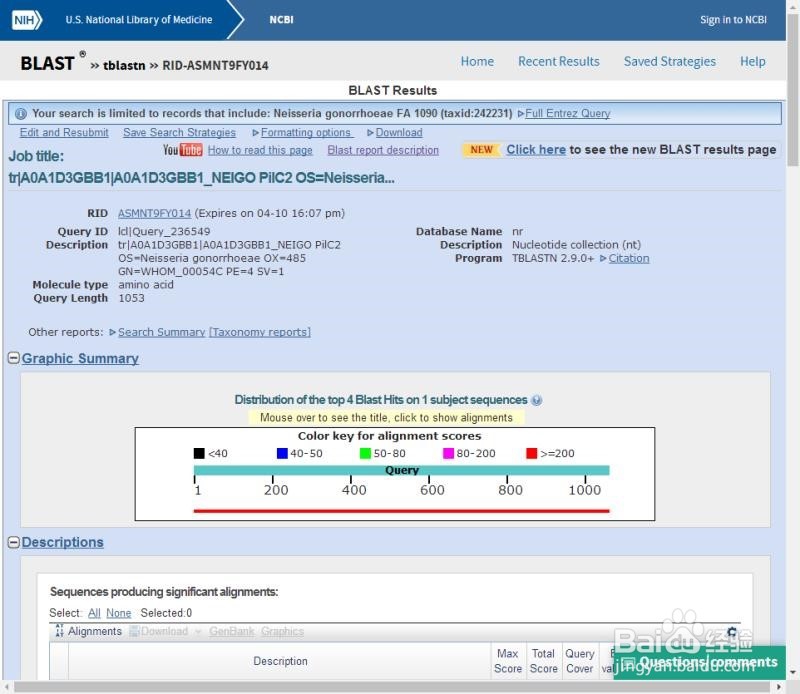Sign in to NCBI
This screenshot has height=694, width=800.
point(733,20)
